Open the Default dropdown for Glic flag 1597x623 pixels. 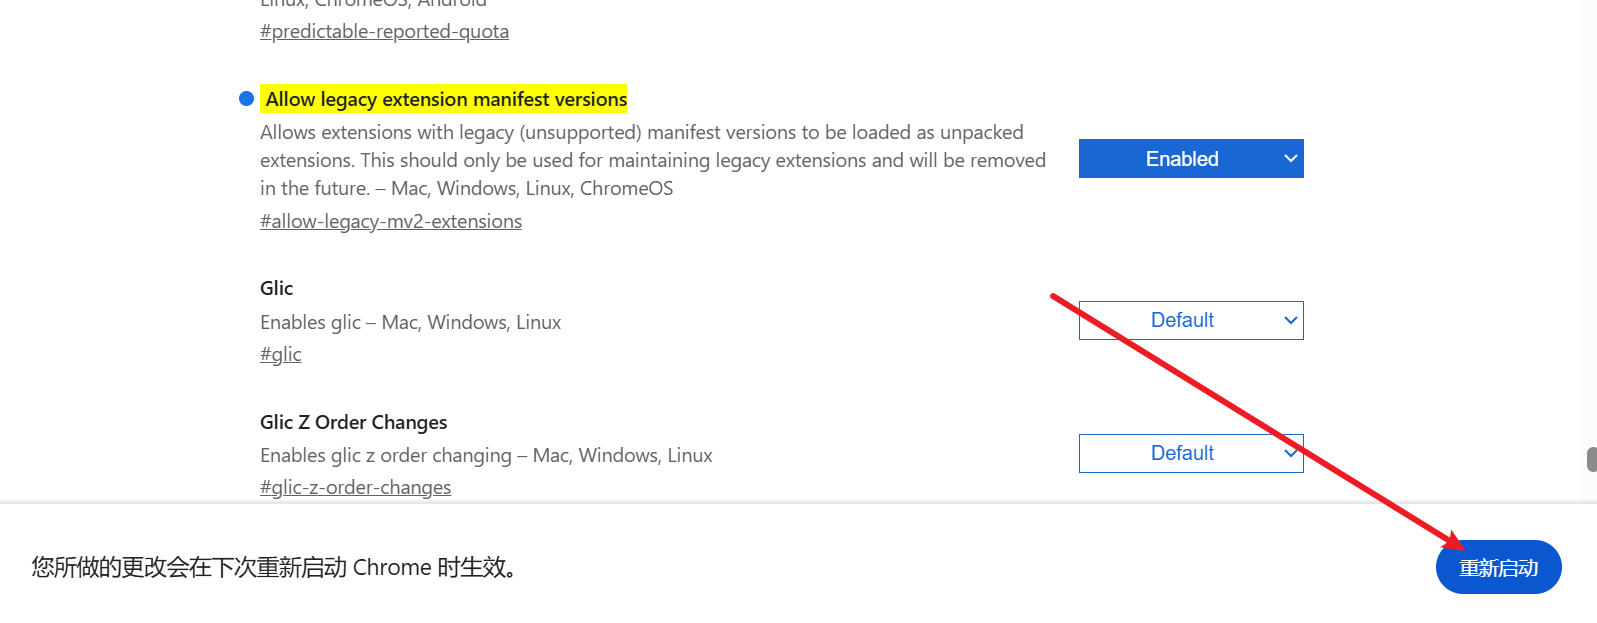pyautogui.click(x=1189, y=320)
